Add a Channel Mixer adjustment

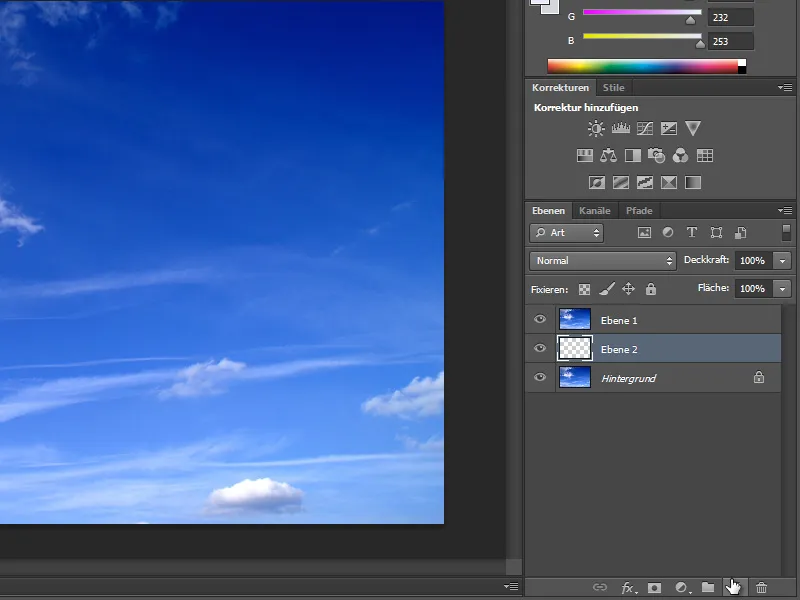(681, 156)
